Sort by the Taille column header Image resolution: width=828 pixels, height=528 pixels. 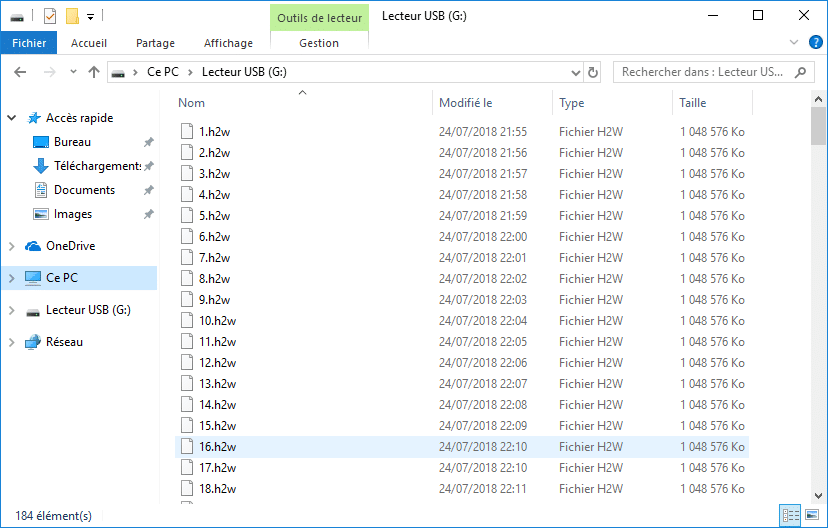pyautogui.click(x=692, y=103)
